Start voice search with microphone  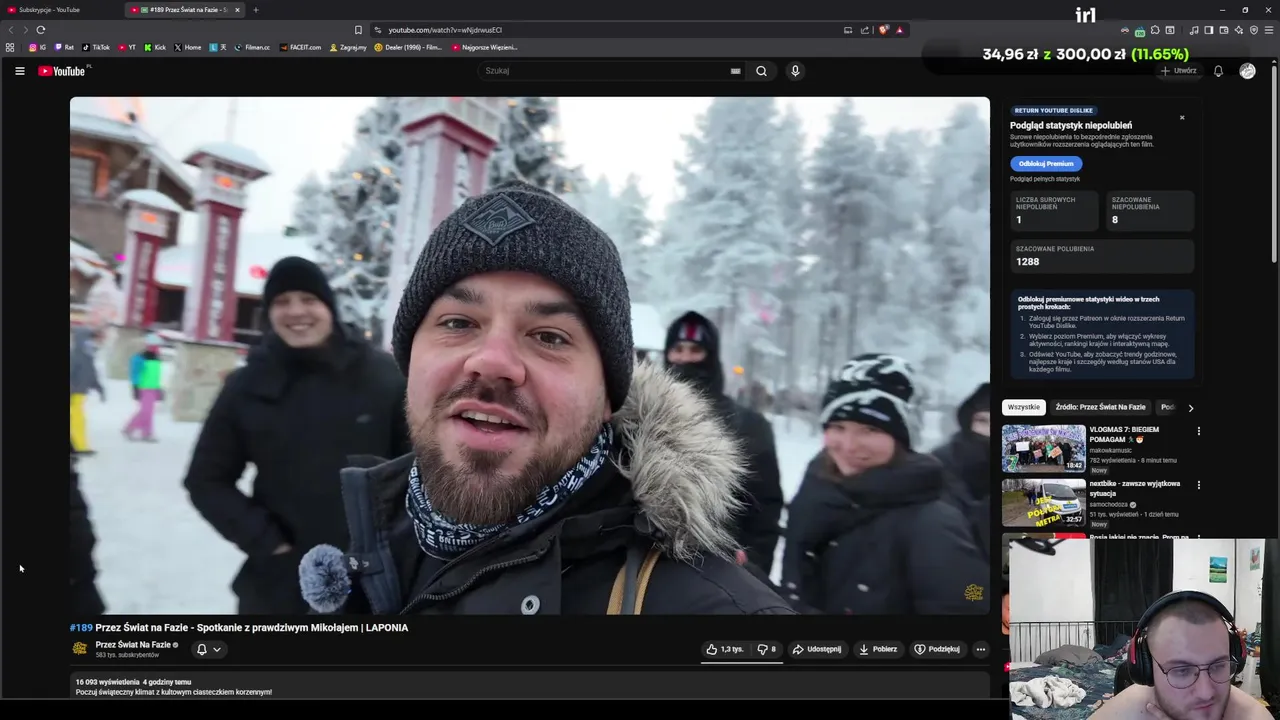click(795, 71)
